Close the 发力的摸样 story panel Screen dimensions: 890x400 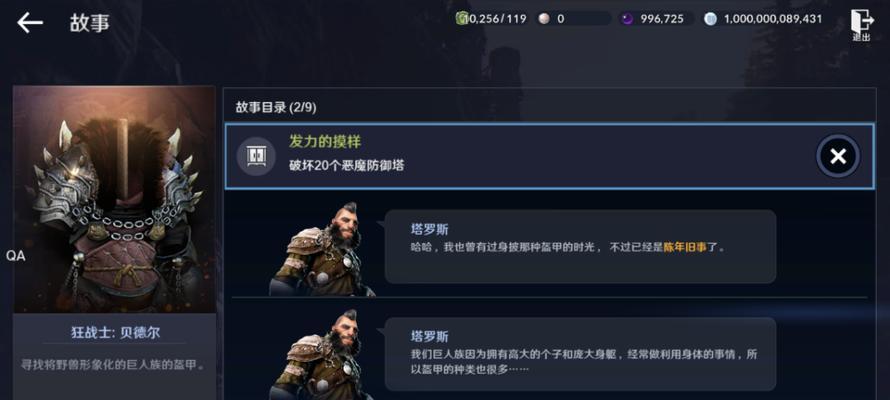(x=838, y=157)
